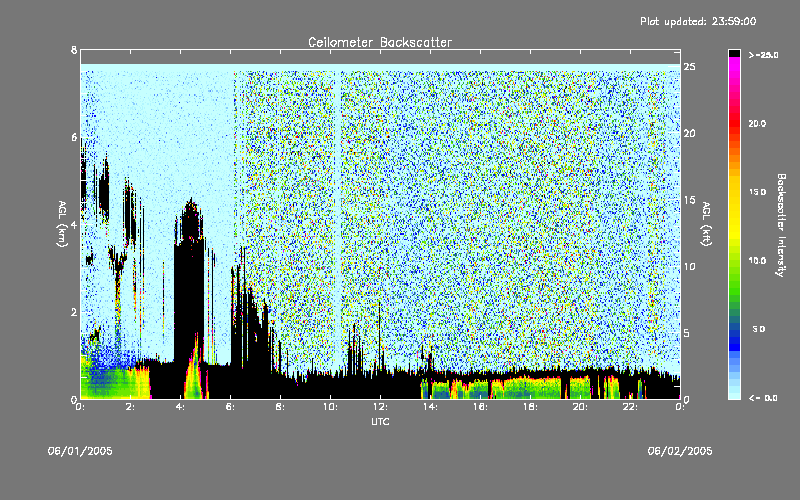The image size is (800, 500).
Task: Select the start date 06/01/2005
Action: coord(80,451)
